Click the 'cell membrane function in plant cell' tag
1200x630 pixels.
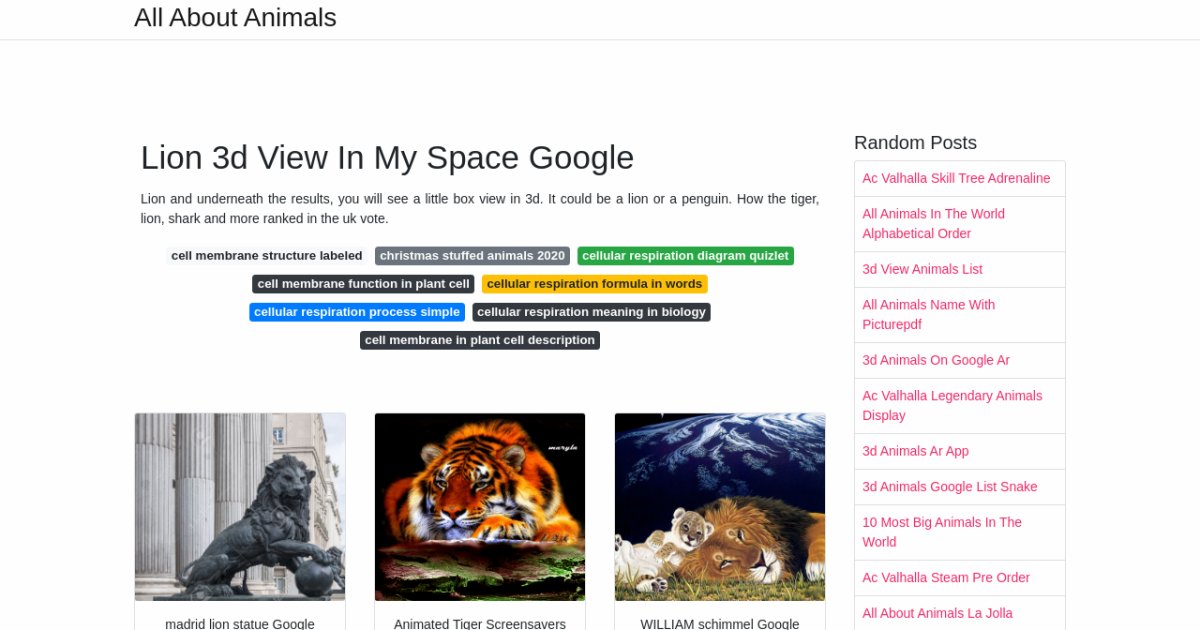(363, 284)
